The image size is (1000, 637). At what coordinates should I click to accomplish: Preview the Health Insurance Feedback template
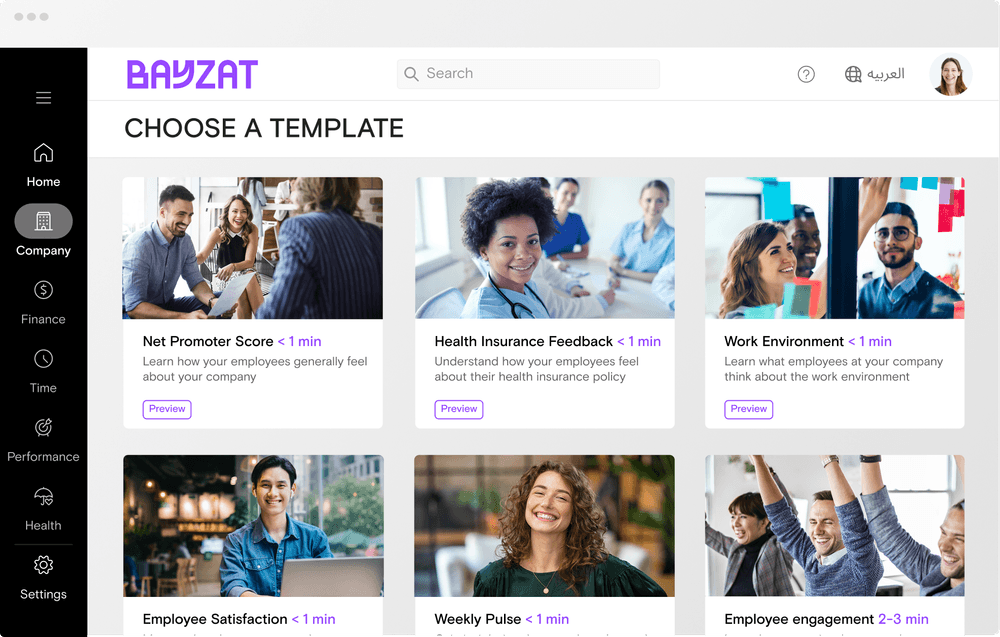point(459,409)
